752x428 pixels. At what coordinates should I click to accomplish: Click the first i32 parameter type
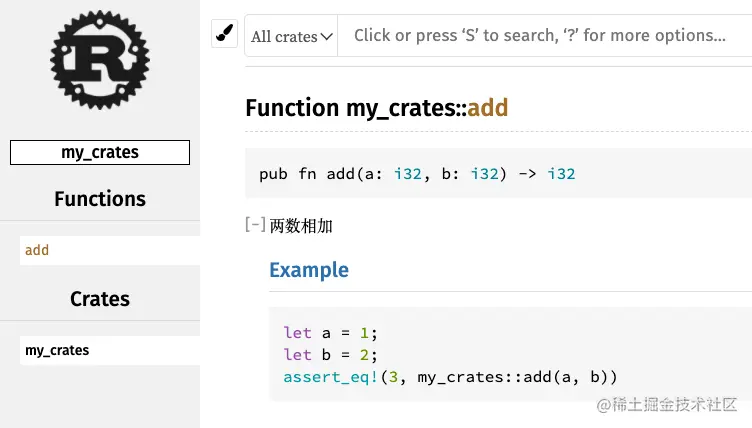[408, 174]
